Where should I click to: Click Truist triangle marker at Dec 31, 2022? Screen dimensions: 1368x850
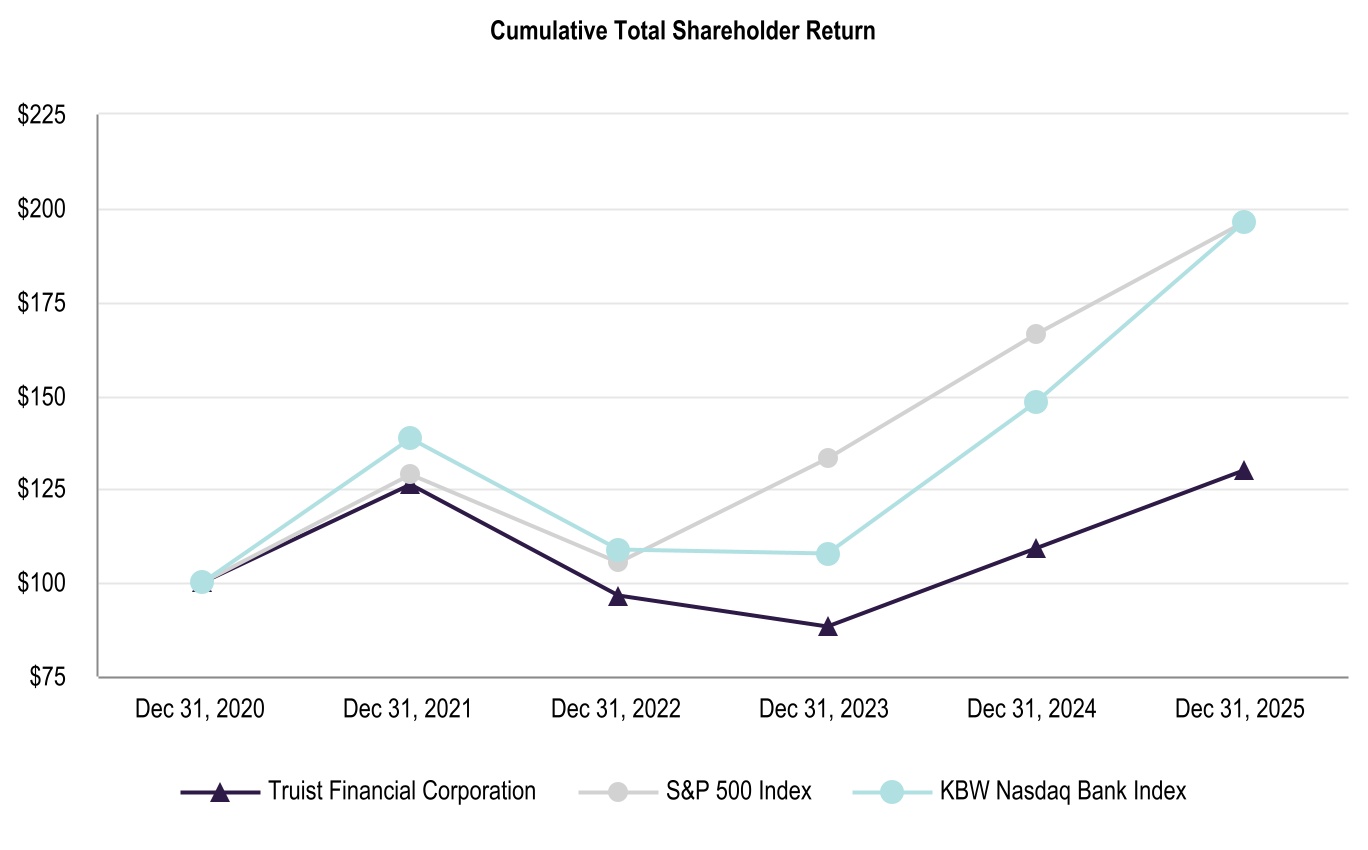click(x=618, y=596)
